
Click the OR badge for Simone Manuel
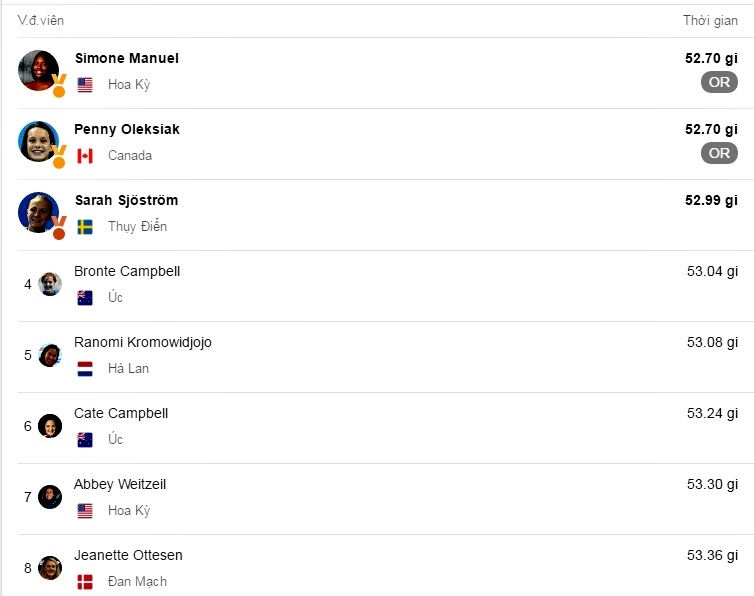click(x=719, y=82)
